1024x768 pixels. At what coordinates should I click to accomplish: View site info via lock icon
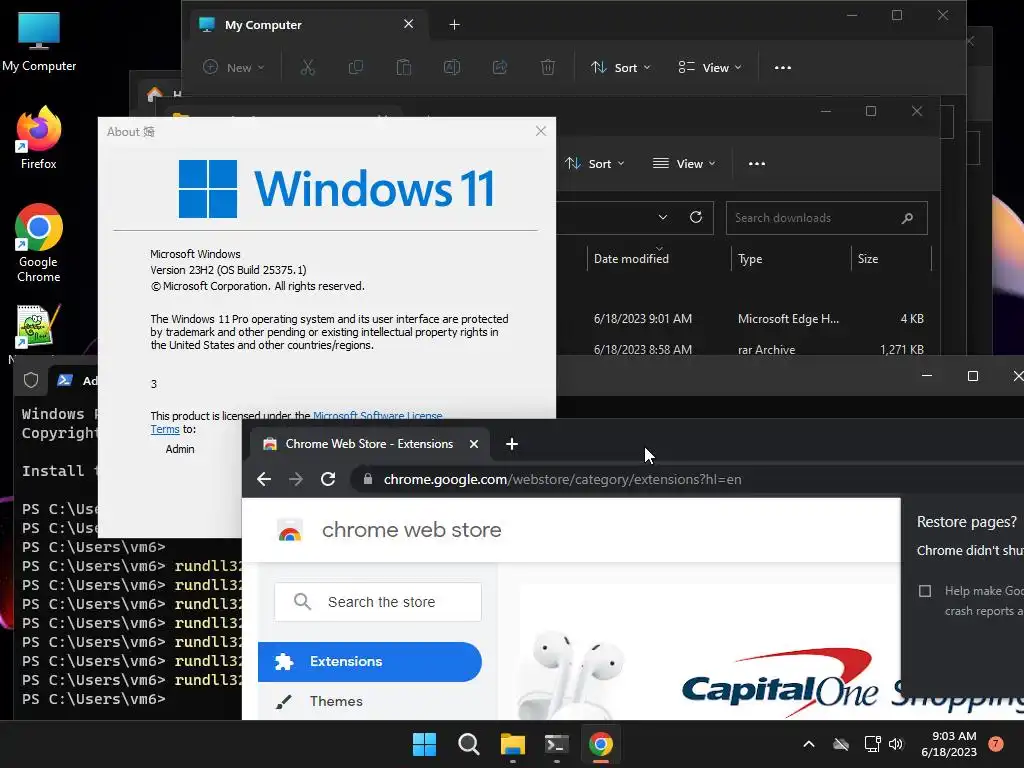pyautogui.click(x=368, y=479)
